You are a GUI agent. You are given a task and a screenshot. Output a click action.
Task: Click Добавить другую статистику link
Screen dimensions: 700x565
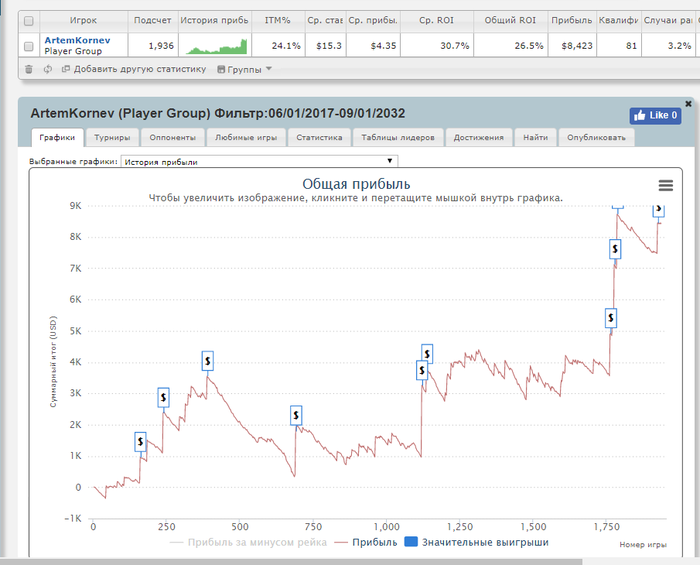click(x=140, y=69)
